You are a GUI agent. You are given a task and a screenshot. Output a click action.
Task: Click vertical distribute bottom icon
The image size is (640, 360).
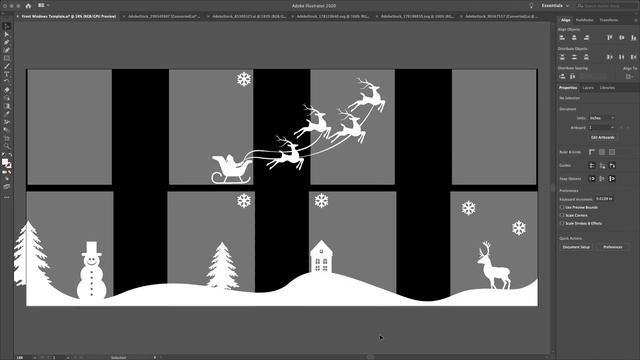(x=587, y=57)
